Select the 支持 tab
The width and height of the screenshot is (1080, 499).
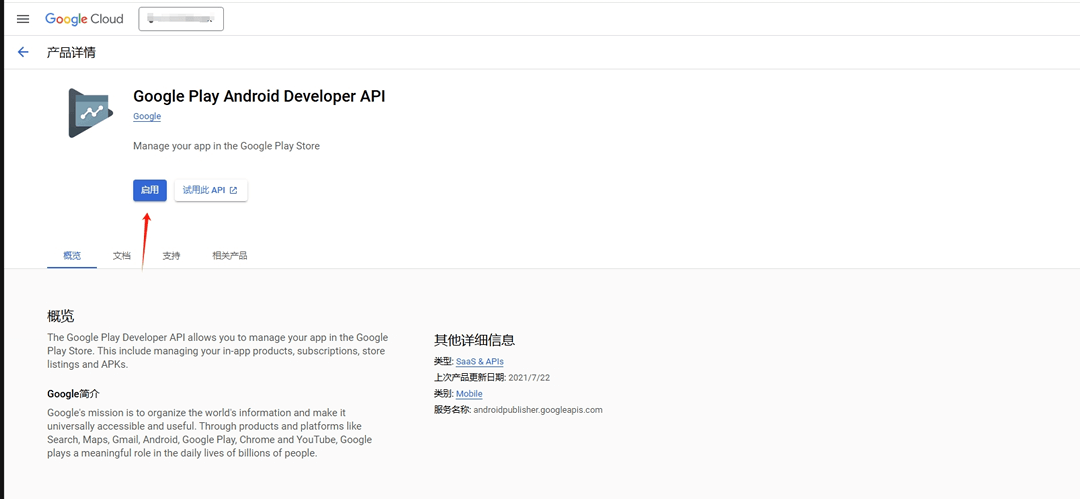click(172, 256)
